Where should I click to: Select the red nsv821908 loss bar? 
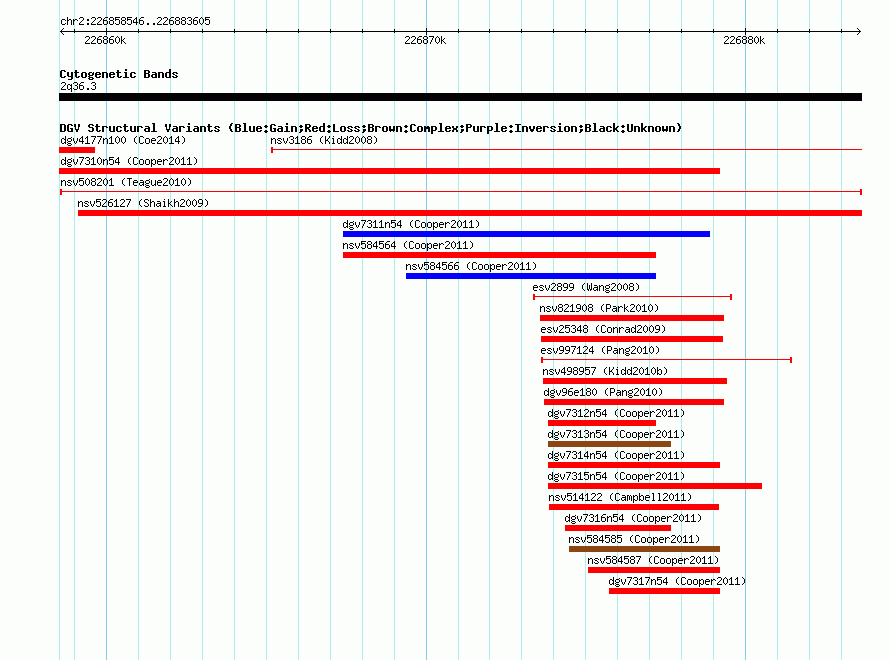(x=632, y=318)
